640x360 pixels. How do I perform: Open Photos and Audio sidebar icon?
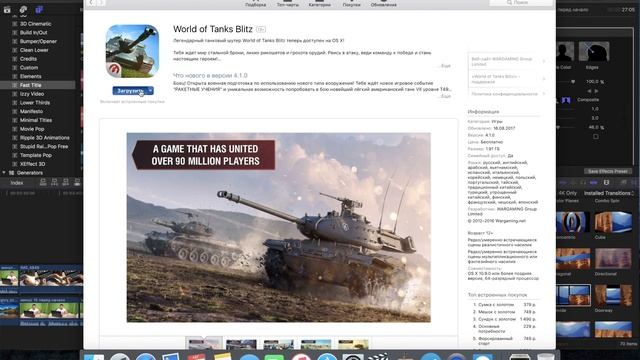(x=23, y=9)
